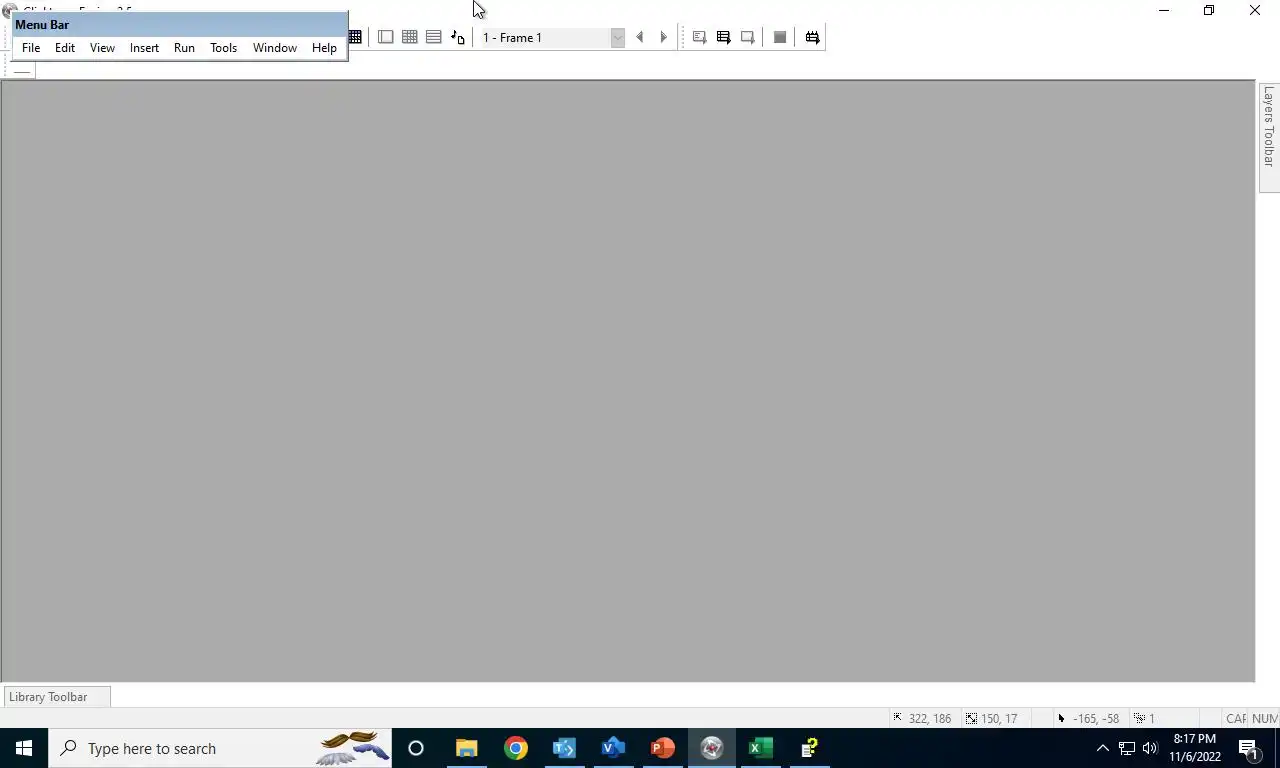Click the bold run-application list icon
This screenshot has width=1280, height=768.
(723, 37)
